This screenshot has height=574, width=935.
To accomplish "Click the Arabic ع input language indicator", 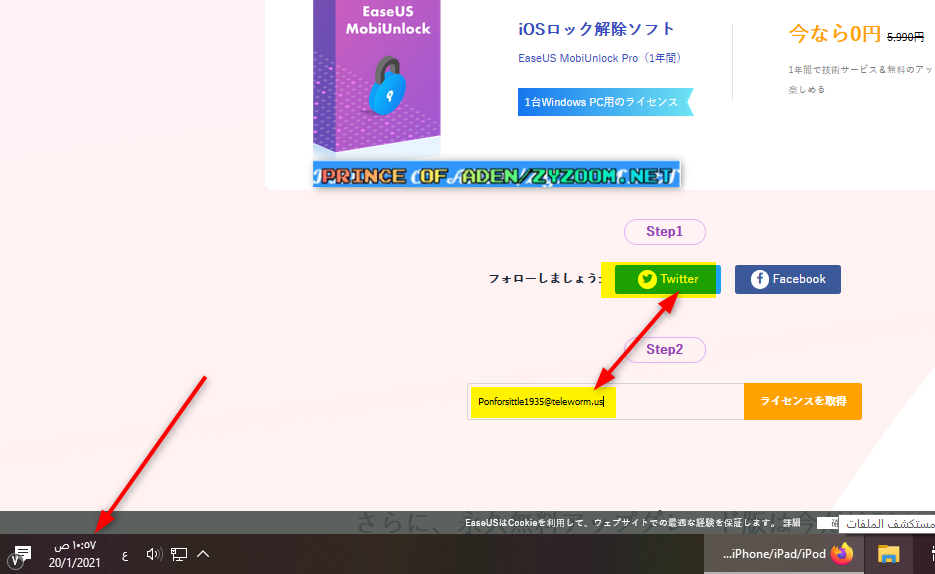I will (125, 556).
